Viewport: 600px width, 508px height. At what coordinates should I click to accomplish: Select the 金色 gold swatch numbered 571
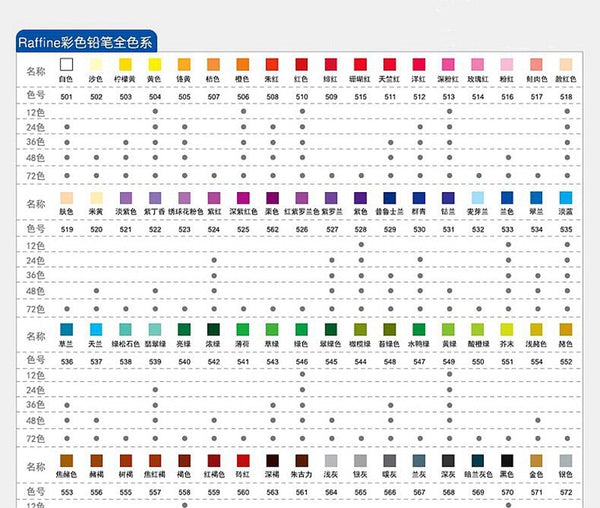537,459
